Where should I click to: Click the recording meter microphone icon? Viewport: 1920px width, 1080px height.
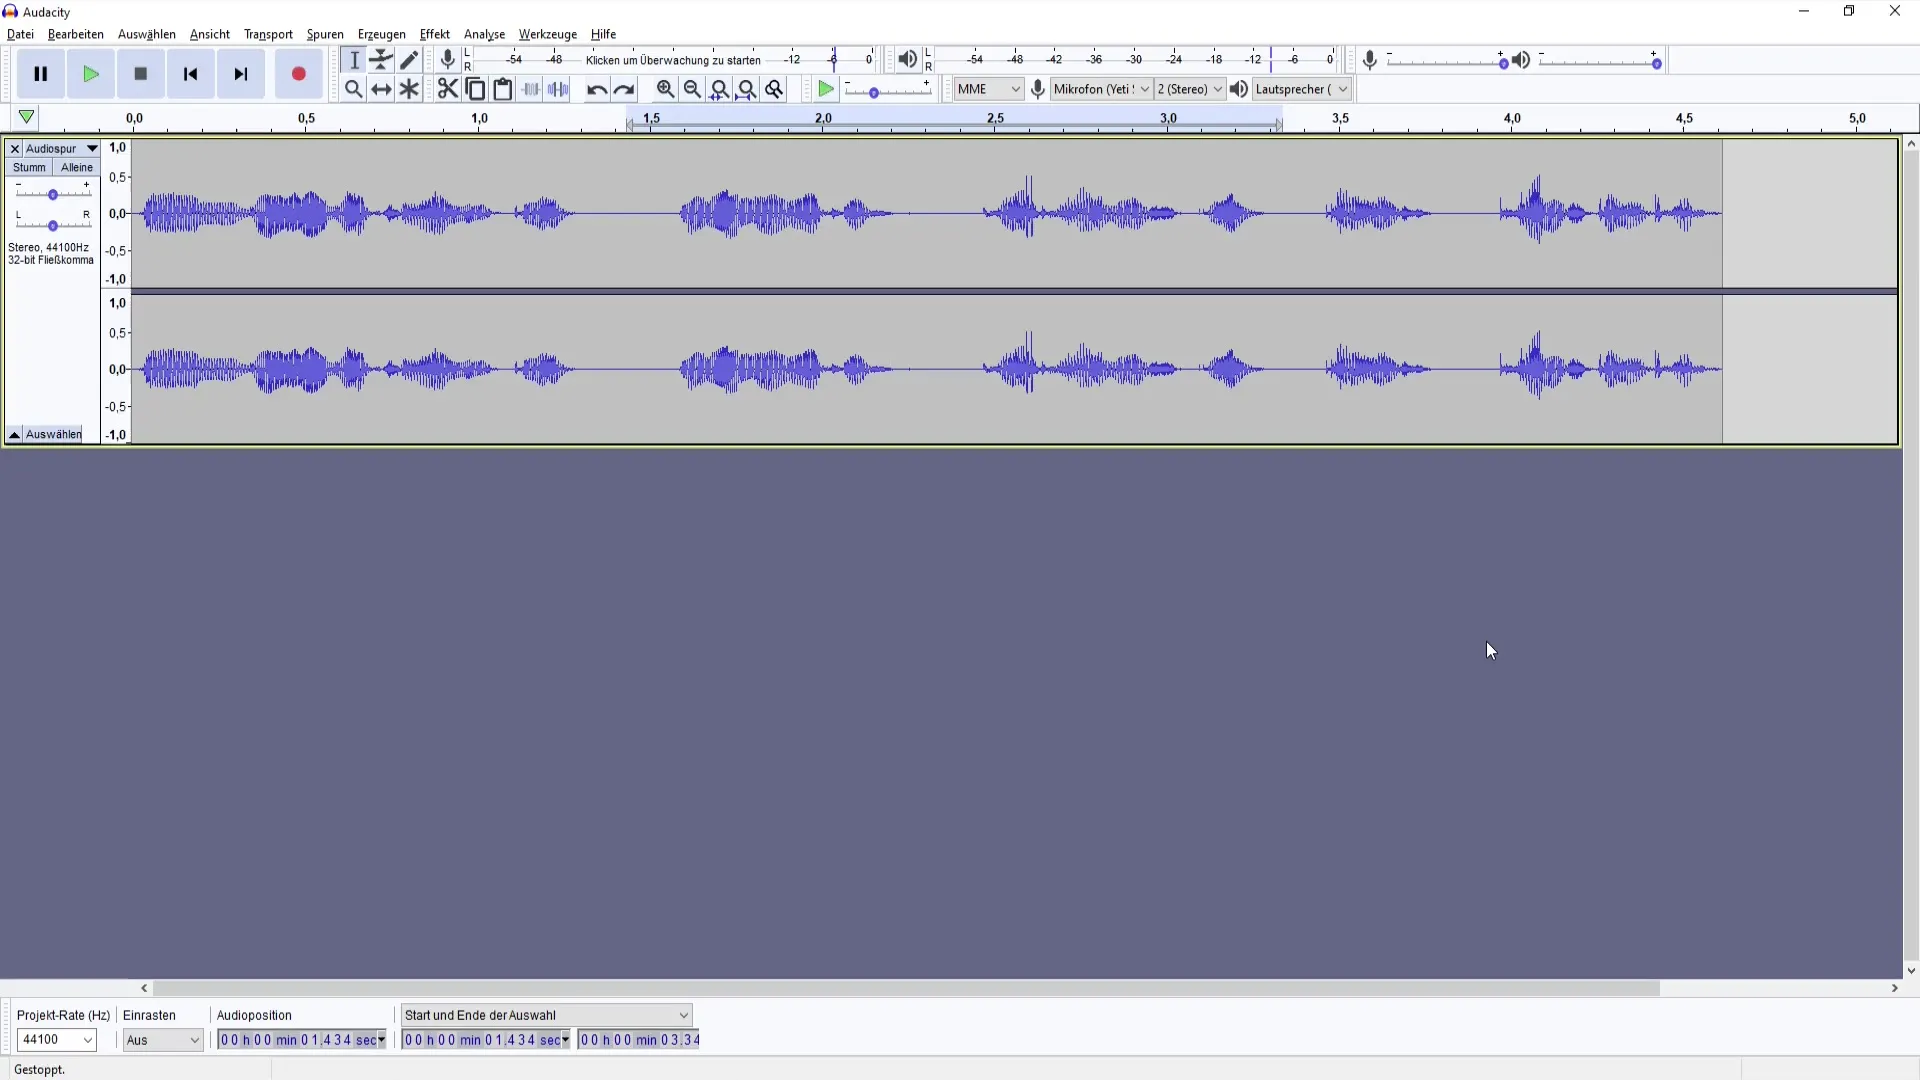448,60
